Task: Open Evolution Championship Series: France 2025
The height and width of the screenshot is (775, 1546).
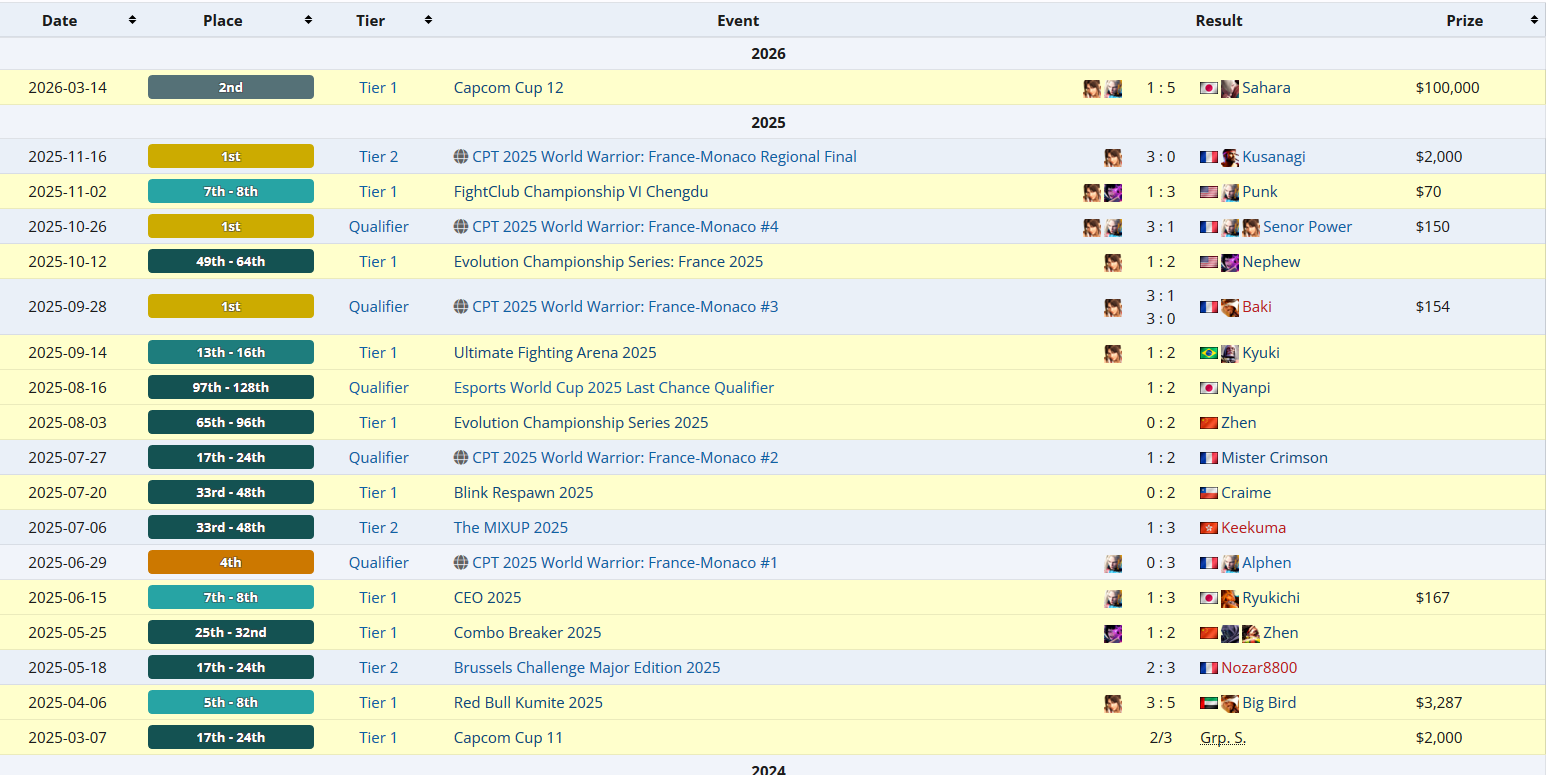Action: pos(608,262)
